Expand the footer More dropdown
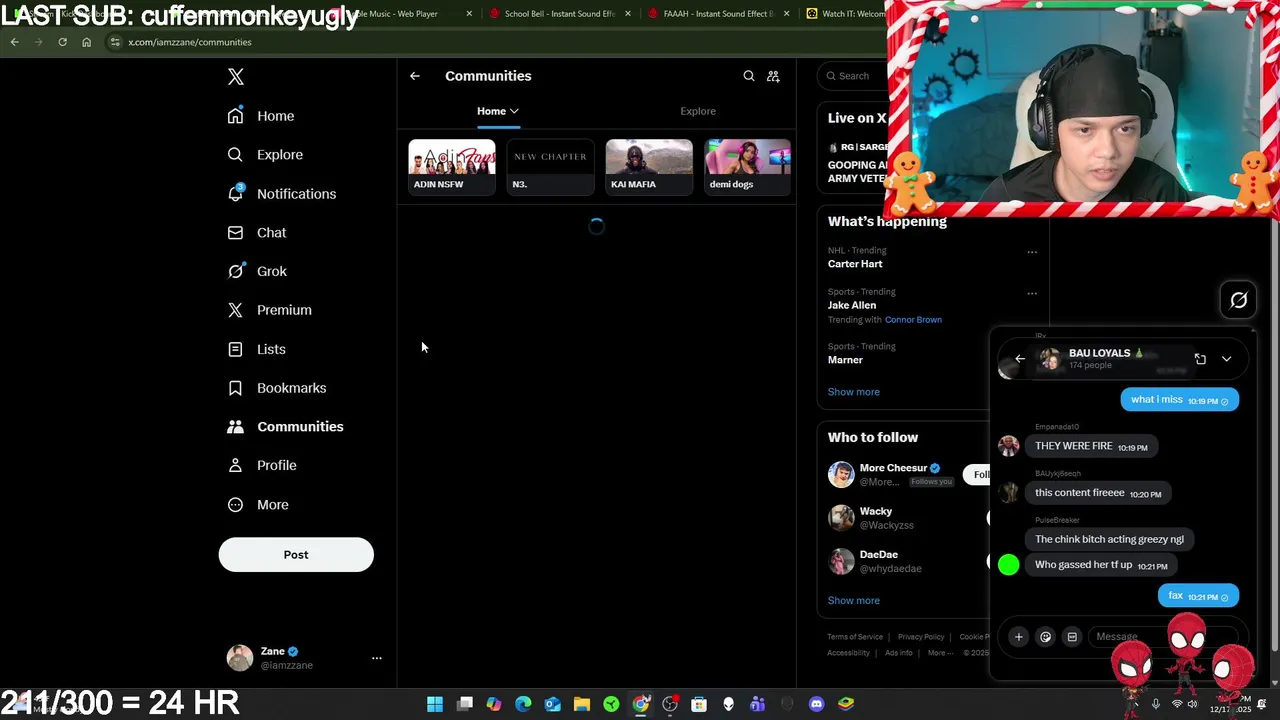Viewport: 1280px width, 720px height. (x=940, y=653)
